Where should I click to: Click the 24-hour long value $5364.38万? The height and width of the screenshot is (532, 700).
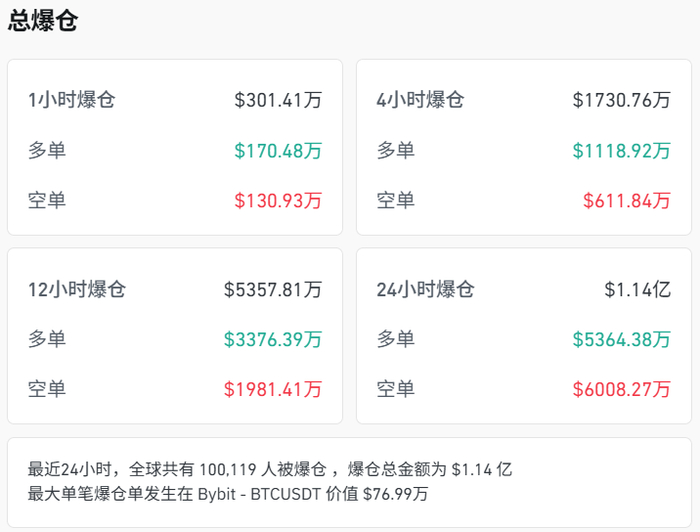pyautogui.click(x=621, y=339)
